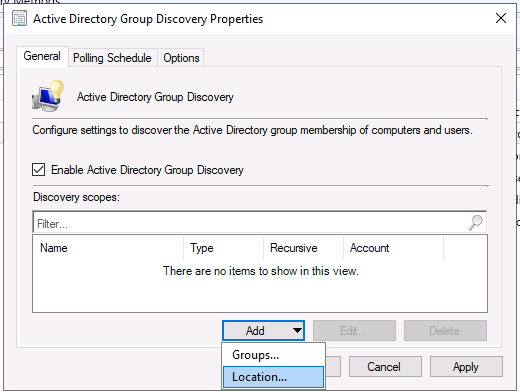Switch to the Polling Schedule tab

click(x=112, y=58)
